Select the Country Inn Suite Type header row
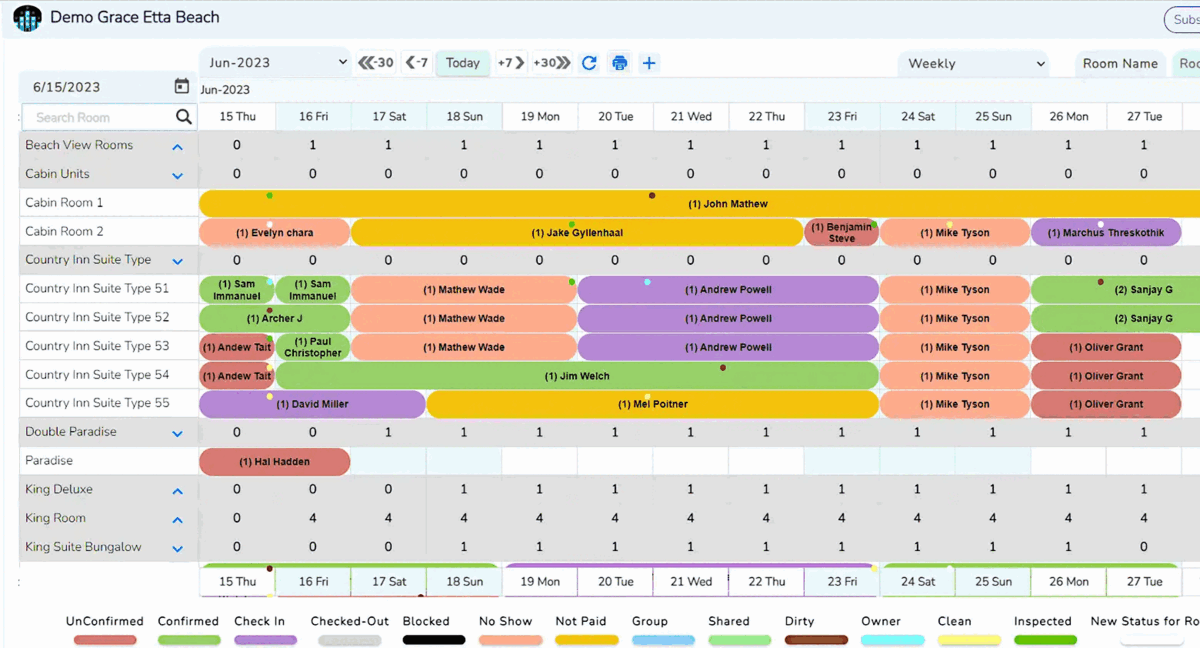The height and width of the screenshot is (648, 1200). pyautogui.click(x=100, y=259)
